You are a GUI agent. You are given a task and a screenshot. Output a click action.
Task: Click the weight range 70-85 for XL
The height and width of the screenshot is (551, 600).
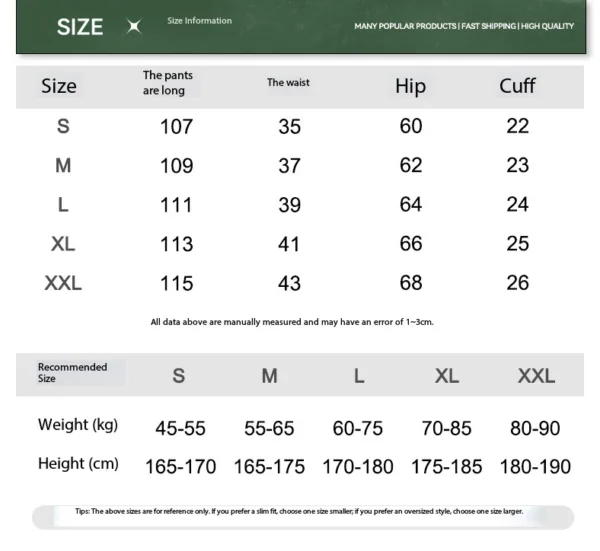pyautogui.click(x=446, y=428)
